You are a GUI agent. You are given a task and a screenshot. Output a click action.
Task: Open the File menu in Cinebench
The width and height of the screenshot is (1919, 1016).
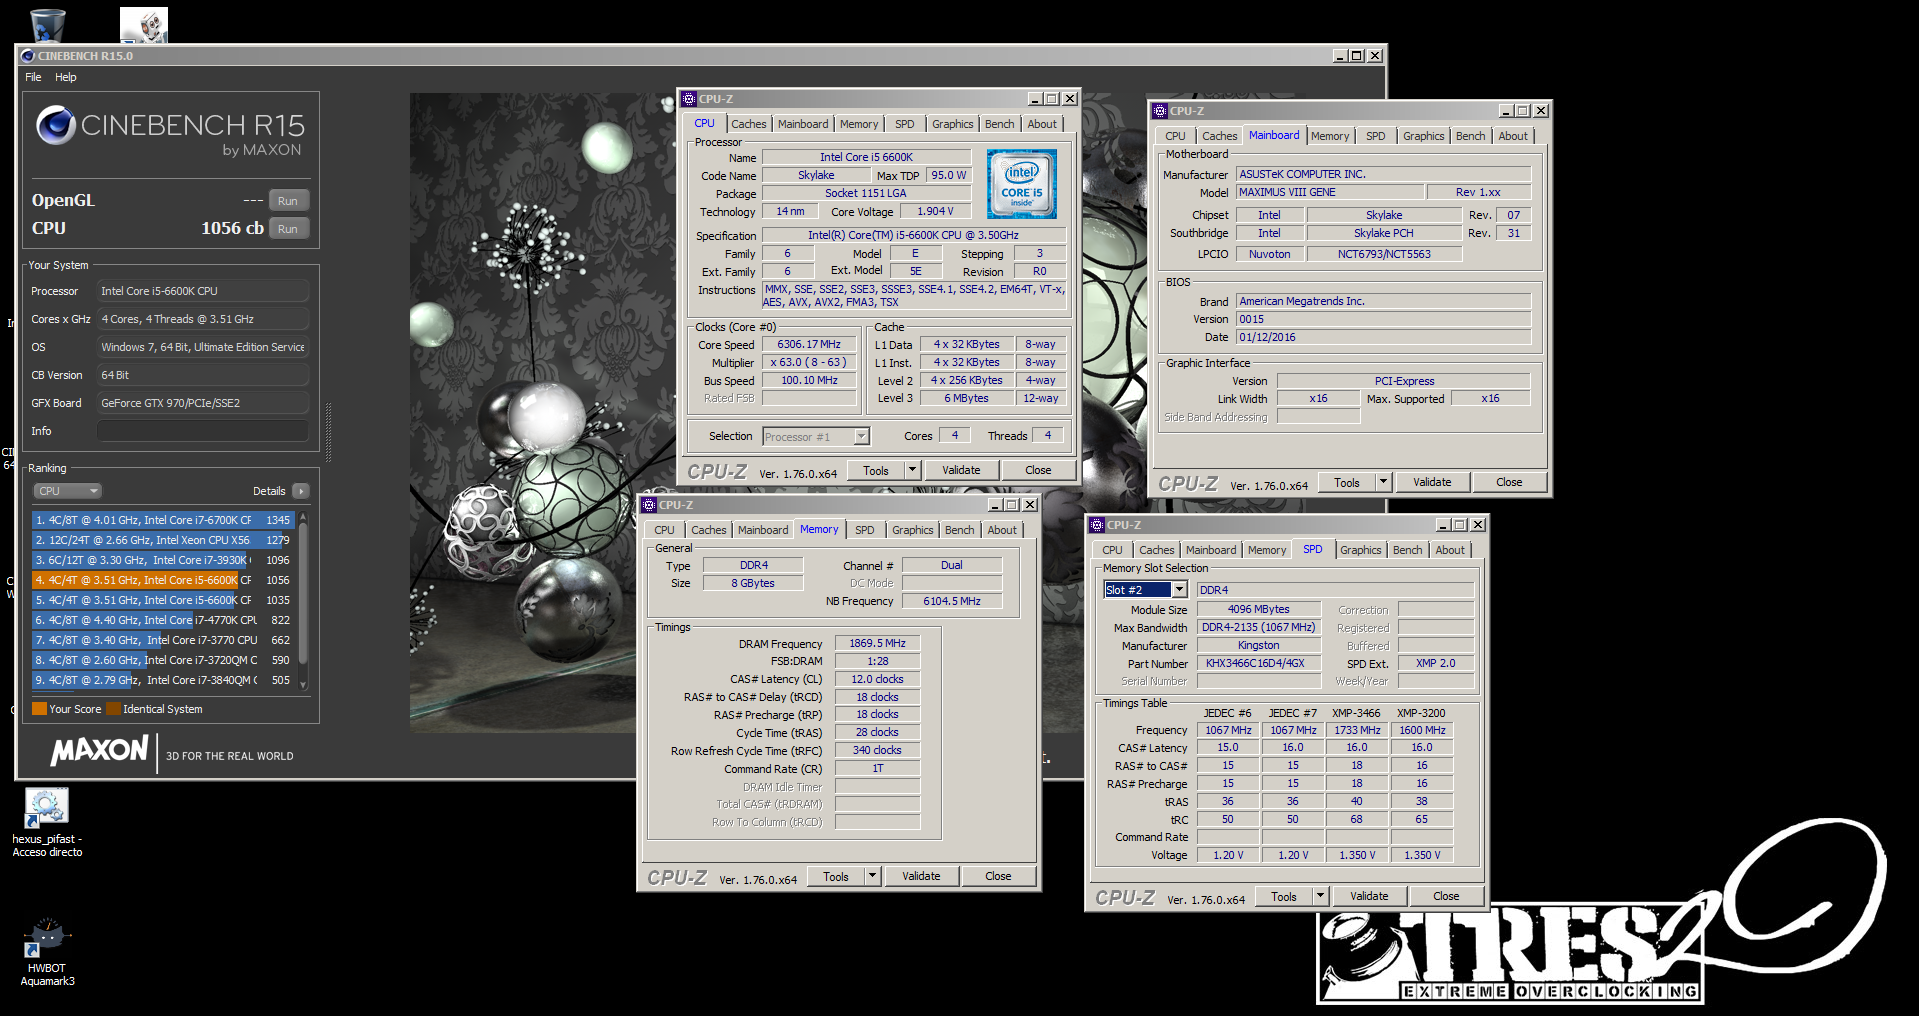click(33, 77)
